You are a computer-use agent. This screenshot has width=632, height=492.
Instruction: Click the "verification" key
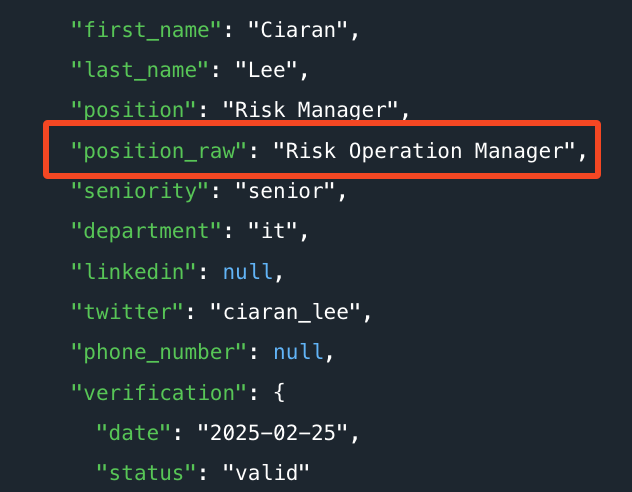pyautogui.click(x=159, y=393)
